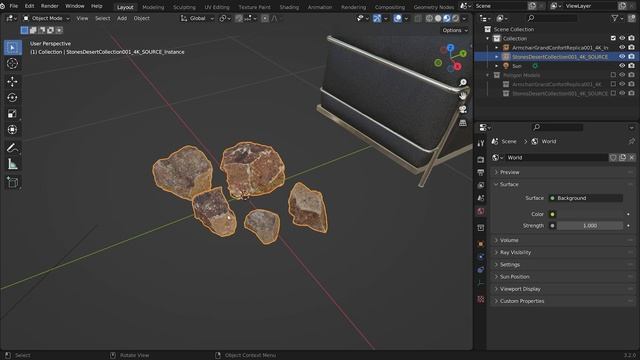Screen dimensions: 640x360
Task: Open the Scene properties tab
Action: [481, 198]
